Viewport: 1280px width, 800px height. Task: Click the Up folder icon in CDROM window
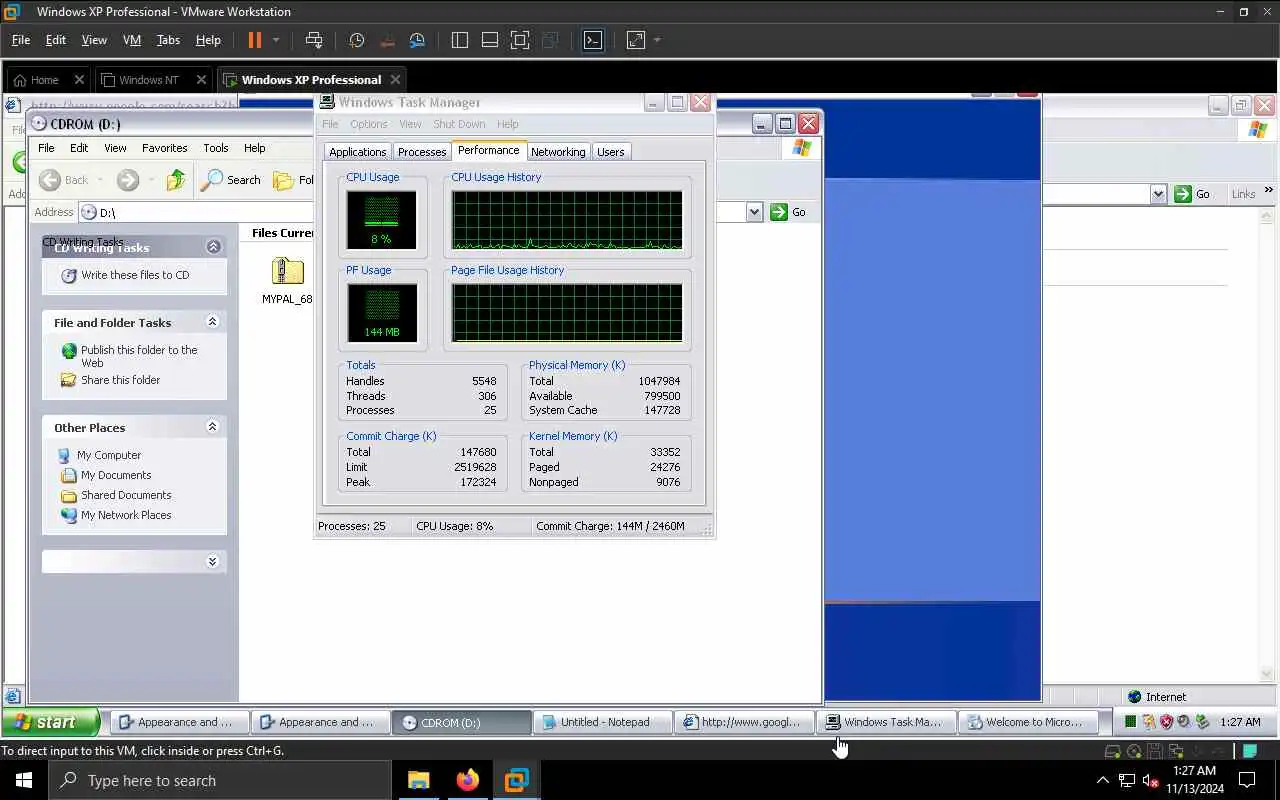pyautogui.click(x=176, y=180)
